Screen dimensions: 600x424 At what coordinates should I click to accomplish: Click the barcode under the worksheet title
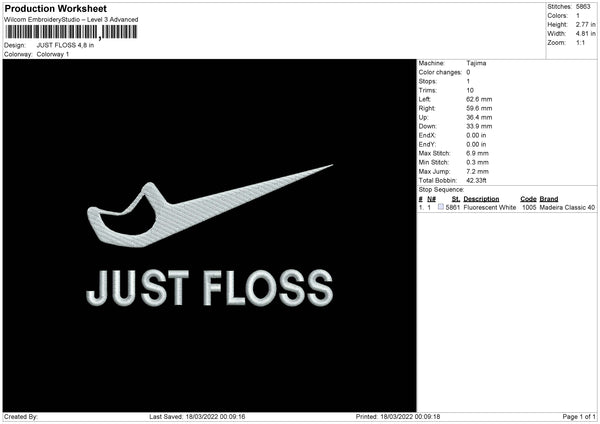70,32
